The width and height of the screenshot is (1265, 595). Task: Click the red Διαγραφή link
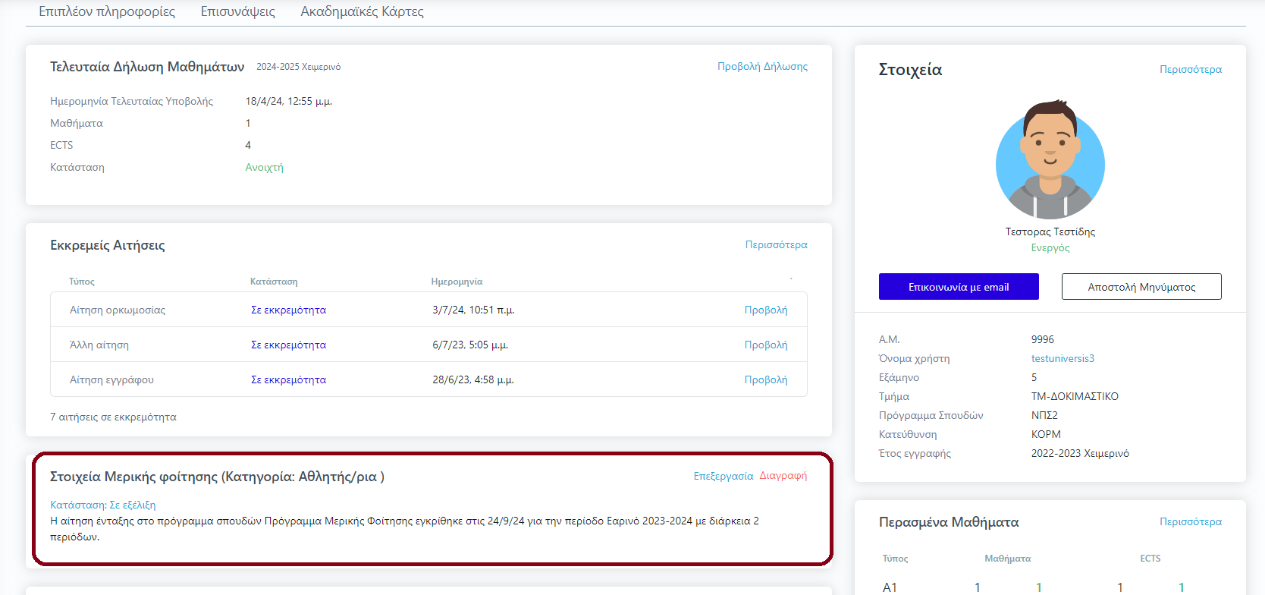coord(783,476)
